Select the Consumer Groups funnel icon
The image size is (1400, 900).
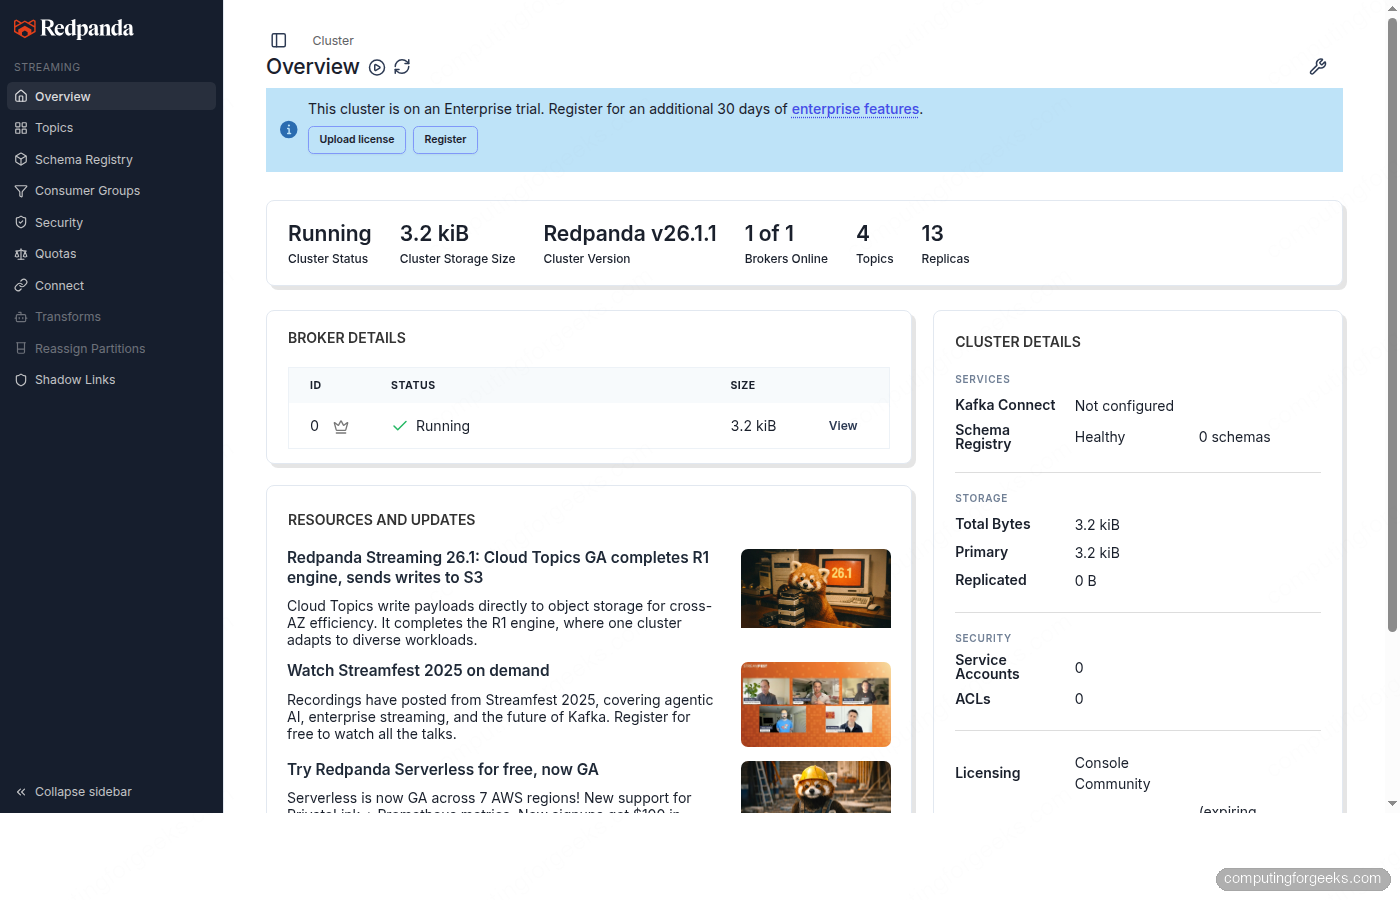(x=19, y=190)
